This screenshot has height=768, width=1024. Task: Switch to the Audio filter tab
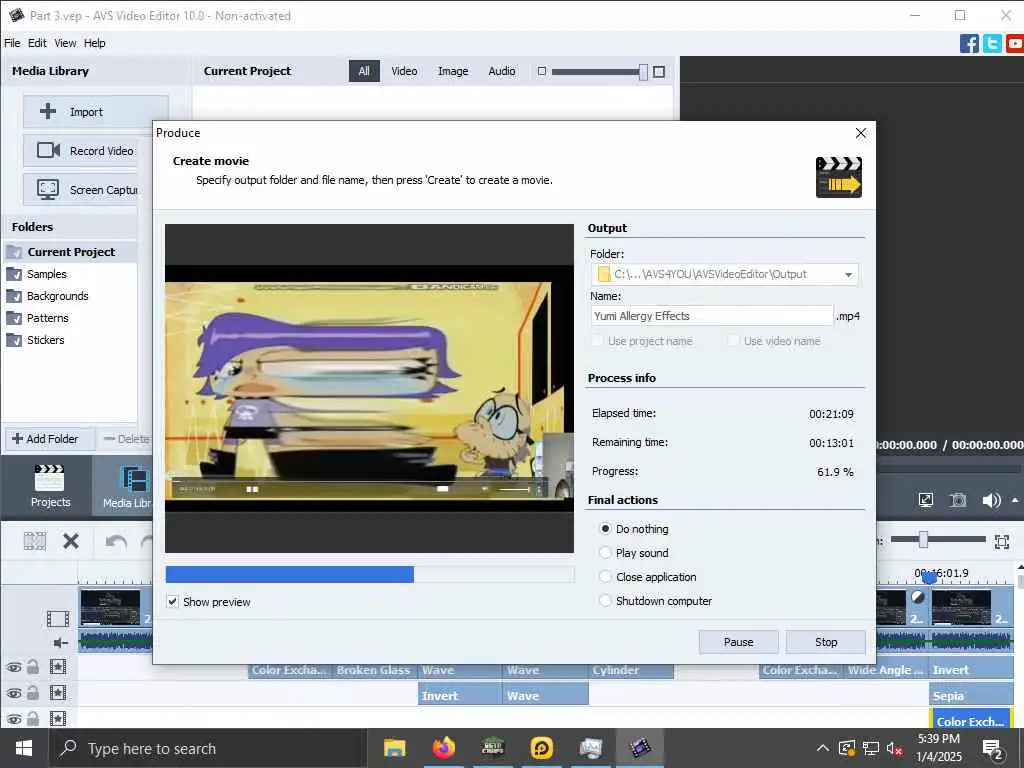[x=502, y=71]
